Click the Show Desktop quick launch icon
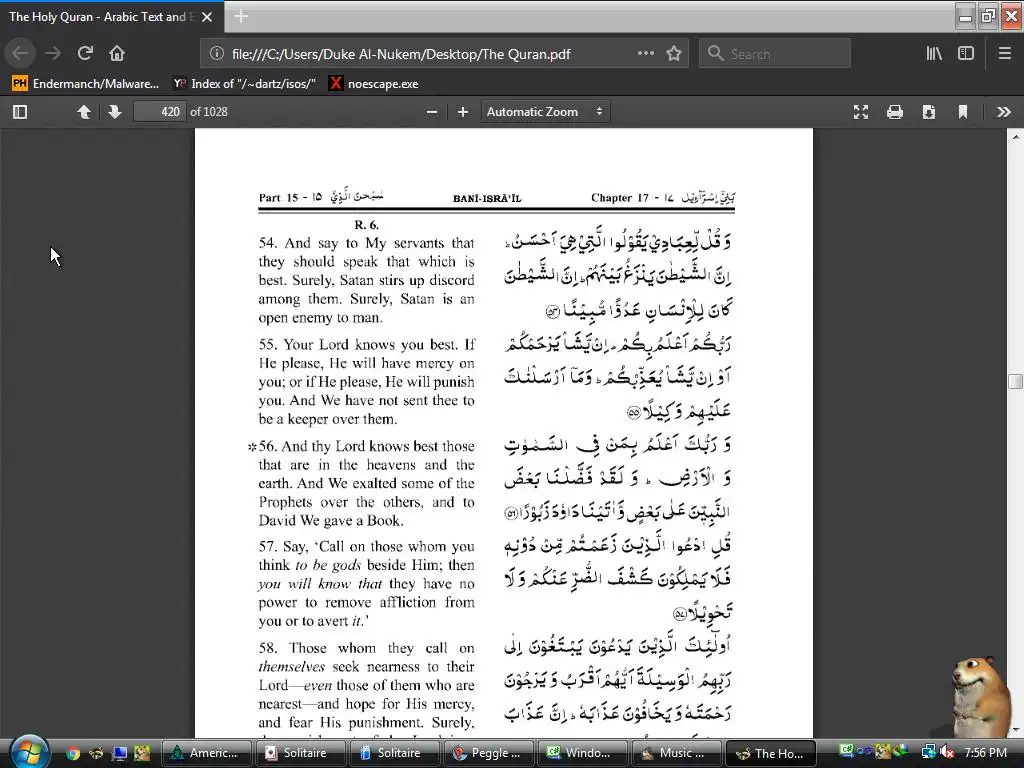 [120, 753]
